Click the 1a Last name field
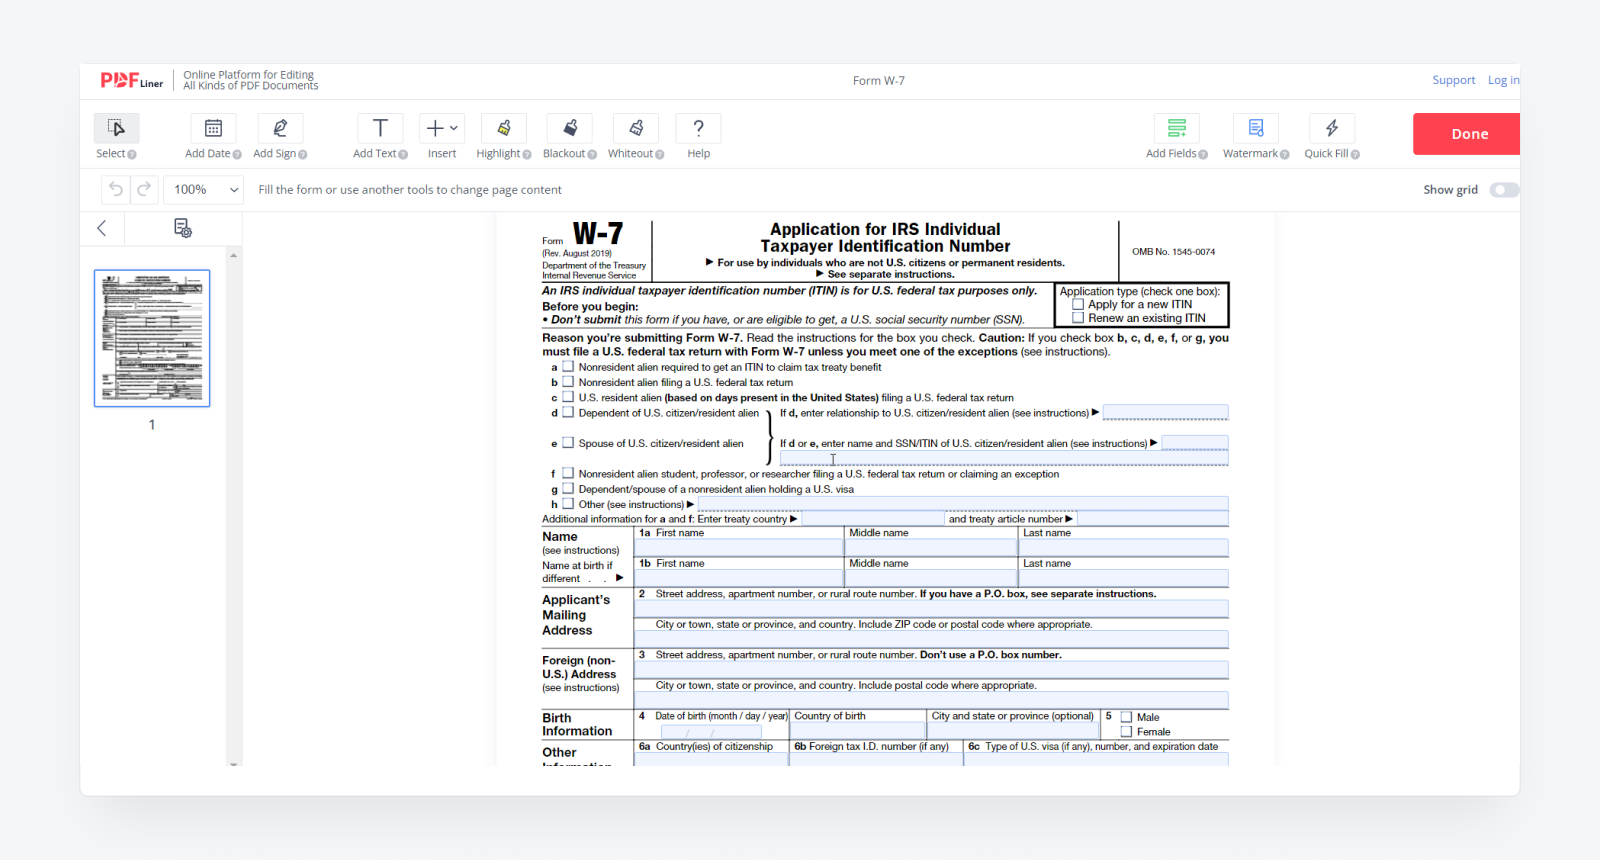This screenshot has height=860, width=1600. click(1124, 548)
